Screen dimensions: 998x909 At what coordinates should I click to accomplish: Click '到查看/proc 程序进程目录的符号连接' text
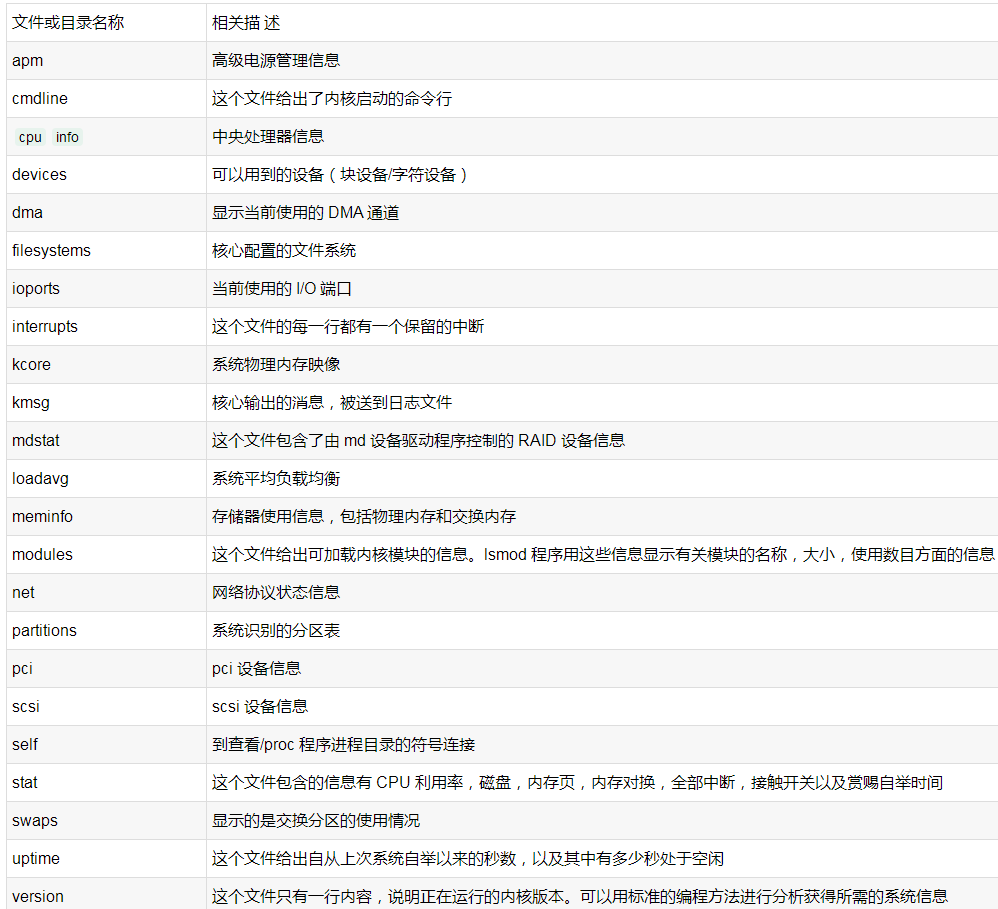[343, 744]
